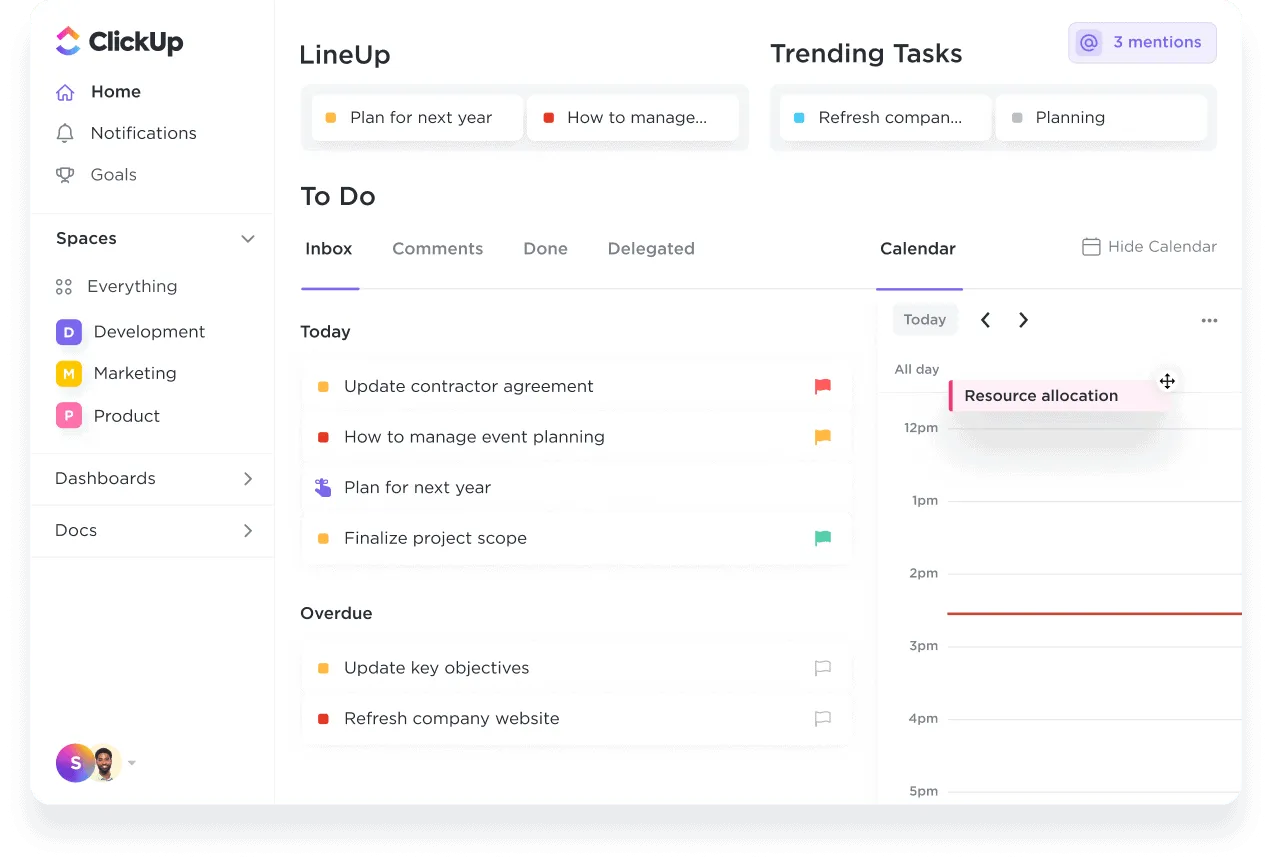Go to previous day with left arrow
This screenshot has height=865, width=1272.
[x=985, y=320]
